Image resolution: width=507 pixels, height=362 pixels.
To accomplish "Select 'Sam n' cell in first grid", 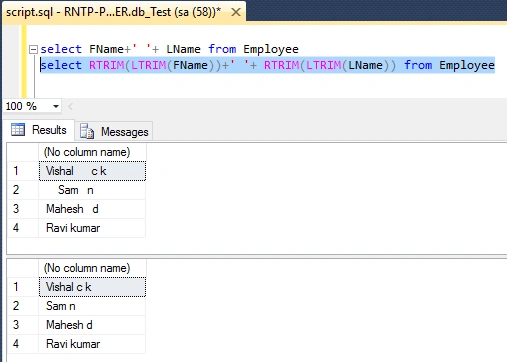I will pyautogui.click(x=92, y=190).
